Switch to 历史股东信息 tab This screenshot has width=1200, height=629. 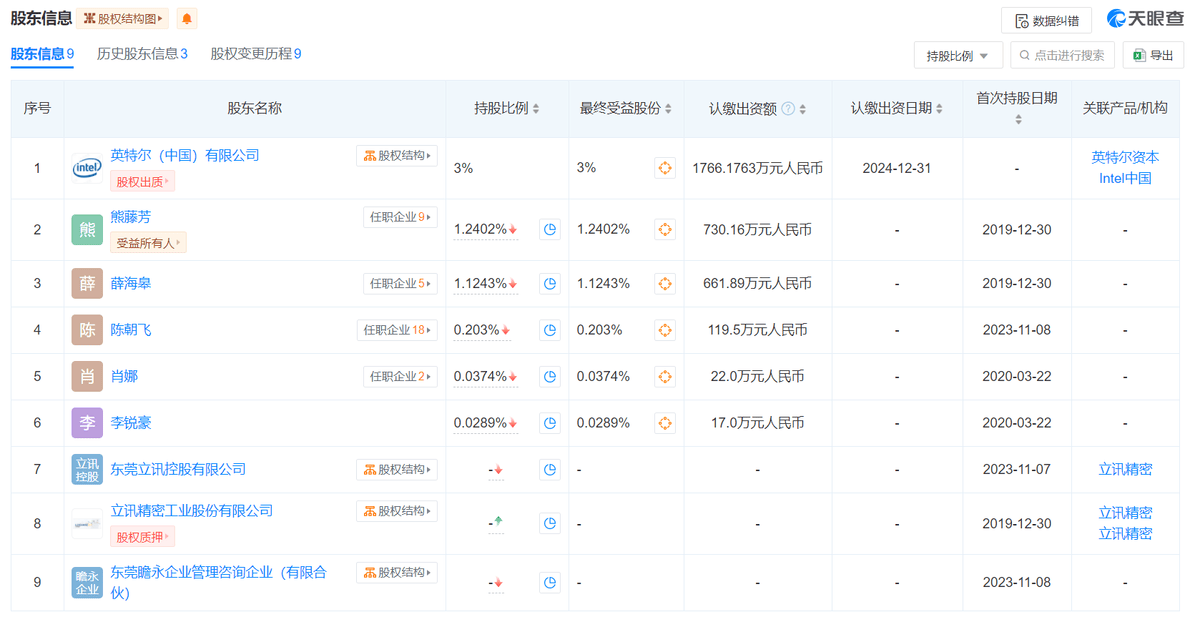coord(142,54)
